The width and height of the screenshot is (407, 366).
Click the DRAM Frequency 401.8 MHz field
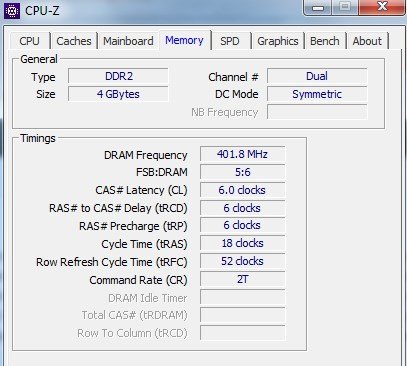[x=242, y=154]
